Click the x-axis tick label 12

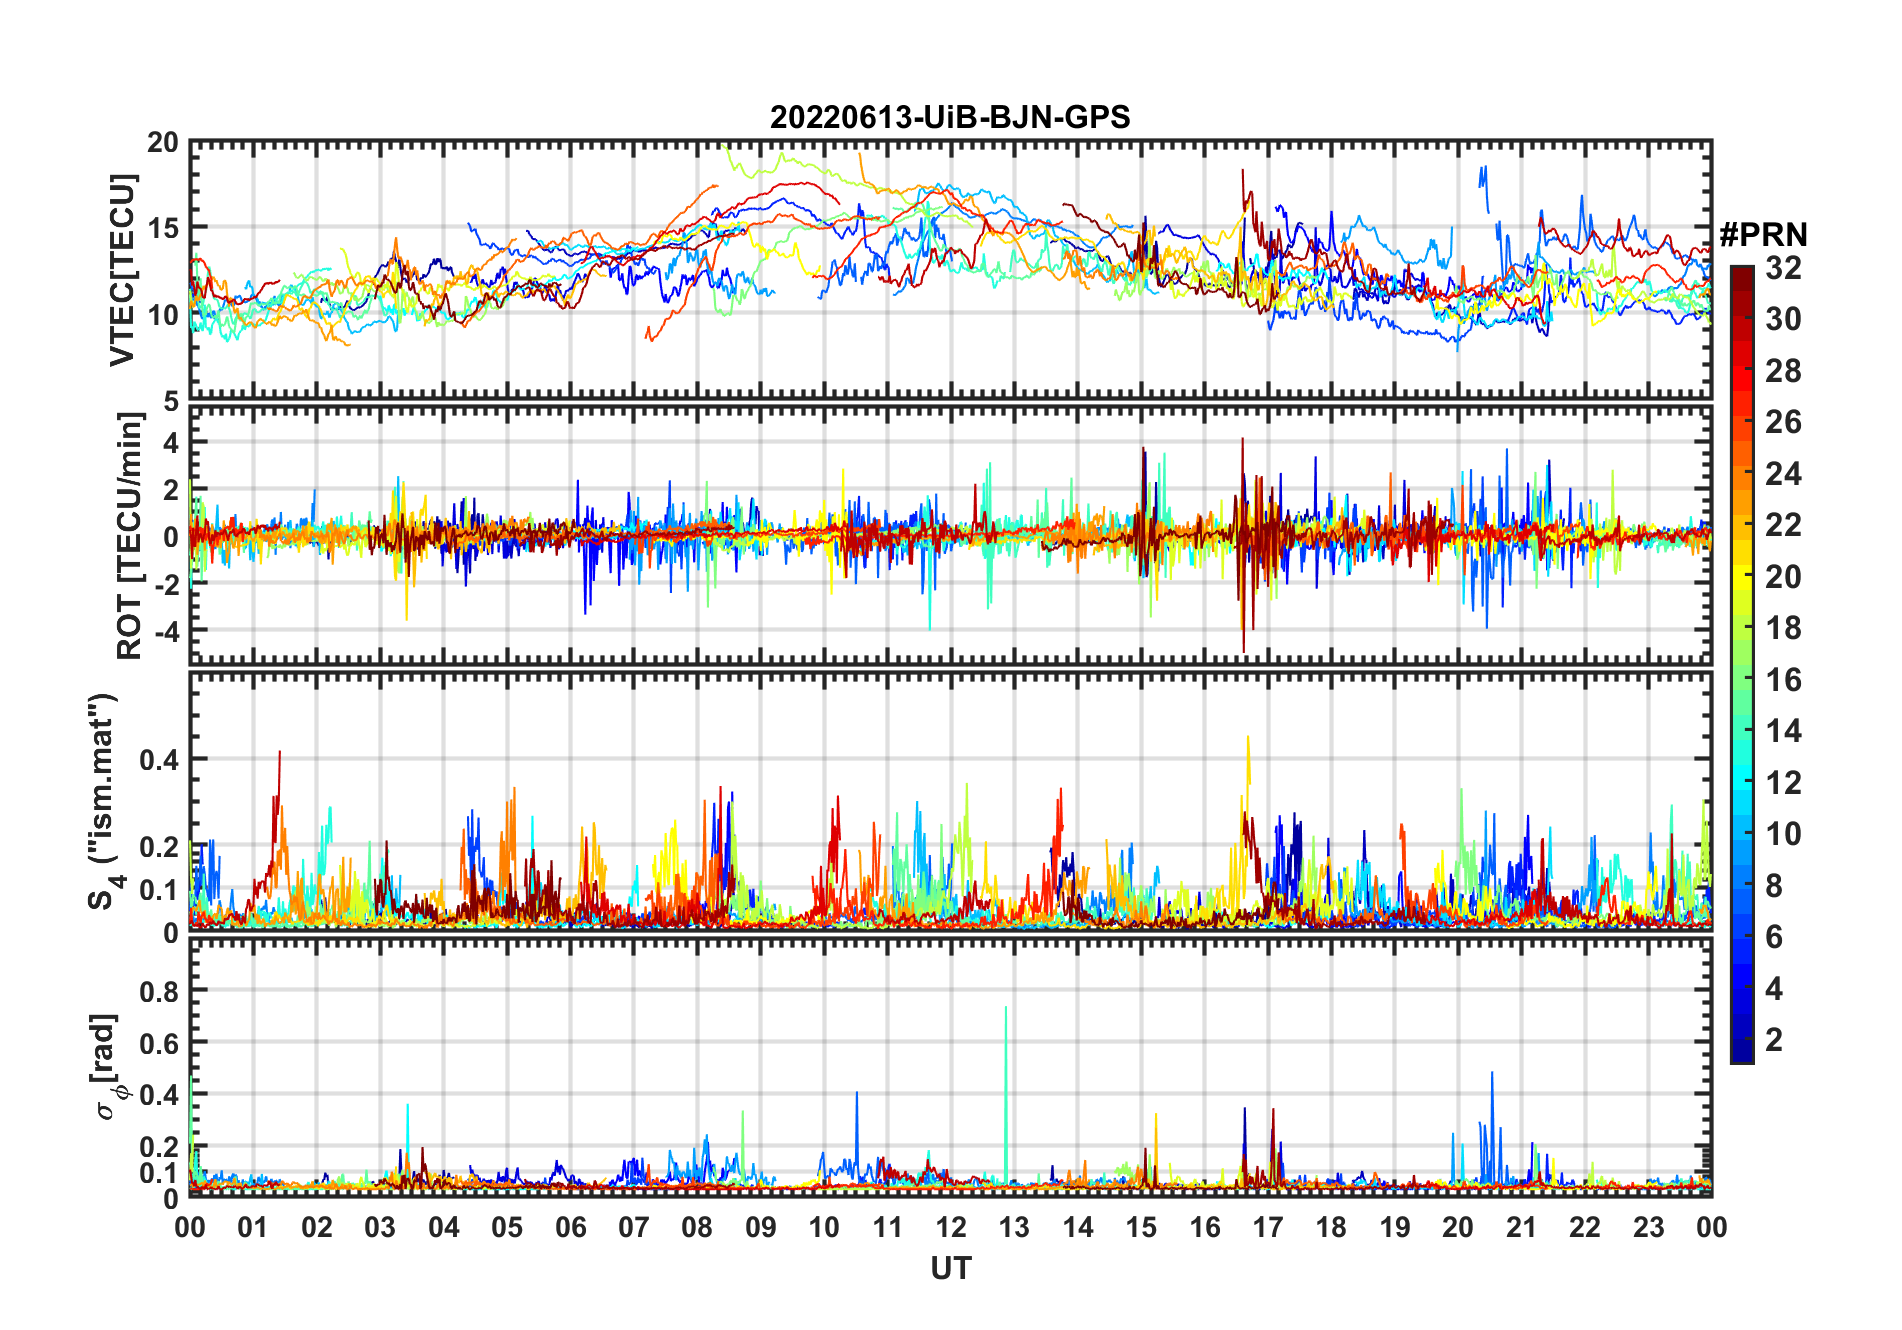point(950,1228)
